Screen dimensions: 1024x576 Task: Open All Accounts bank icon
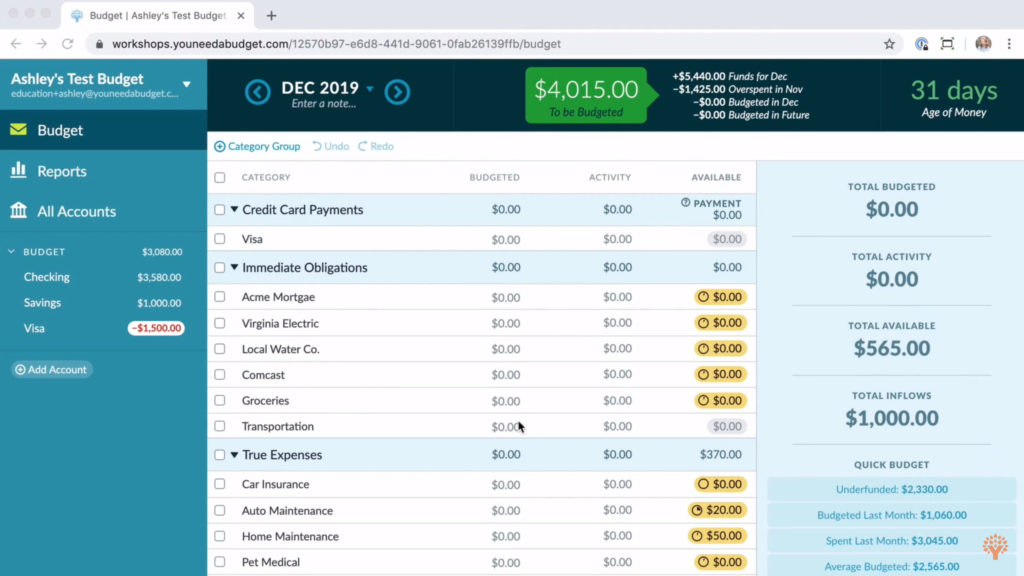point(18,210)
